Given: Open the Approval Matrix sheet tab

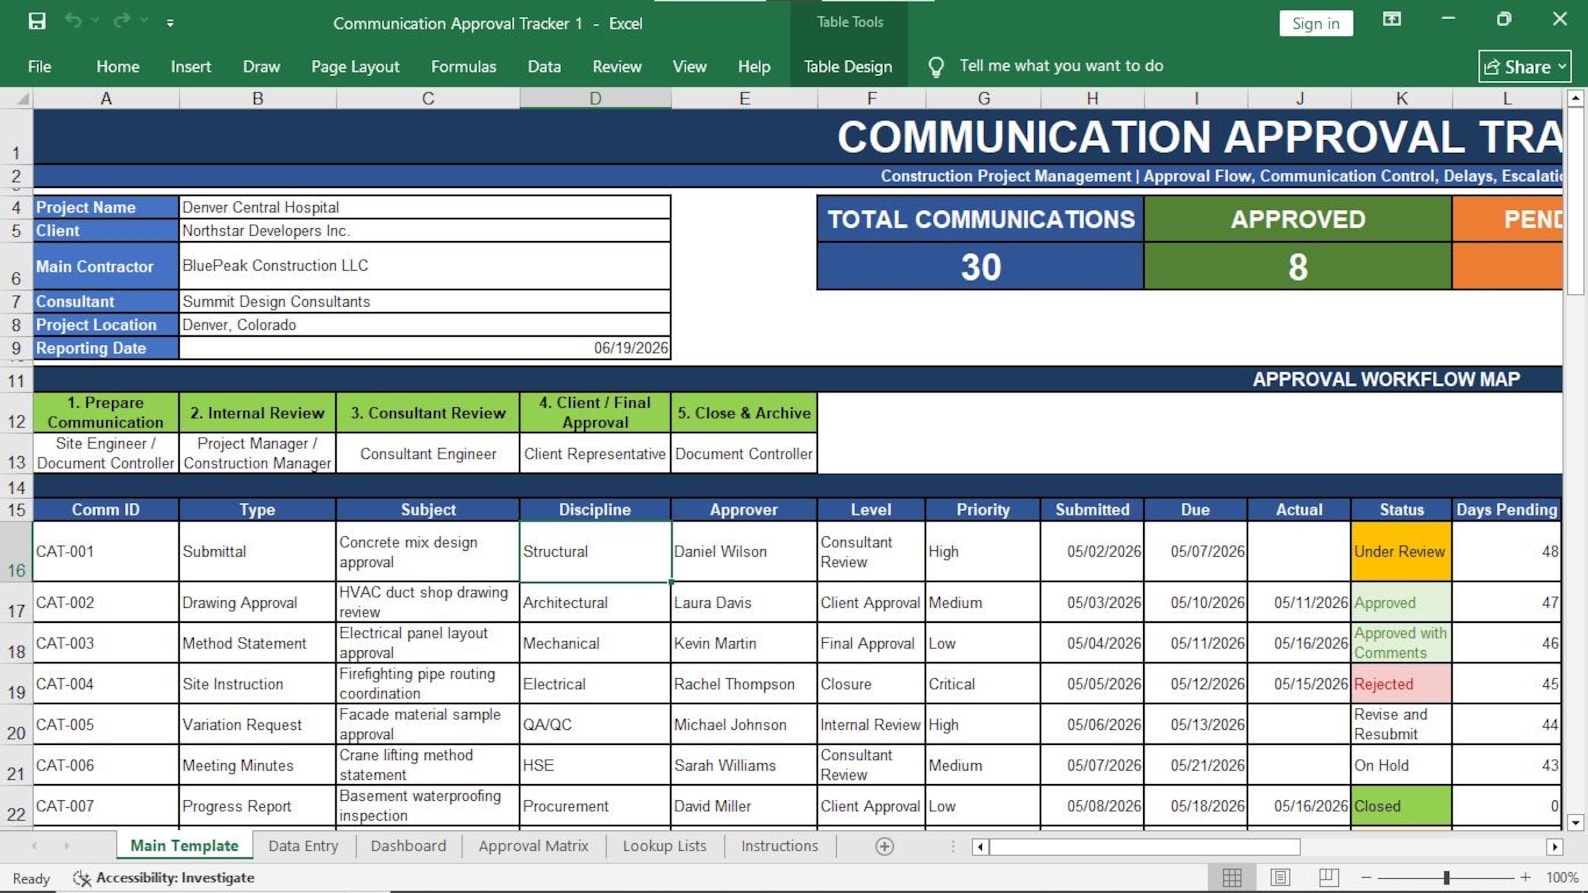Looking at the screenshot, I should click(533, 846).
